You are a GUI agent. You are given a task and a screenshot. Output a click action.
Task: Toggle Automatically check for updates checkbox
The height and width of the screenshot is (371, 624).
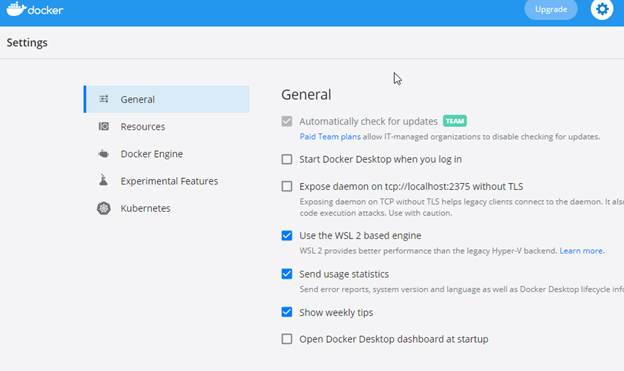click(287, 121)
